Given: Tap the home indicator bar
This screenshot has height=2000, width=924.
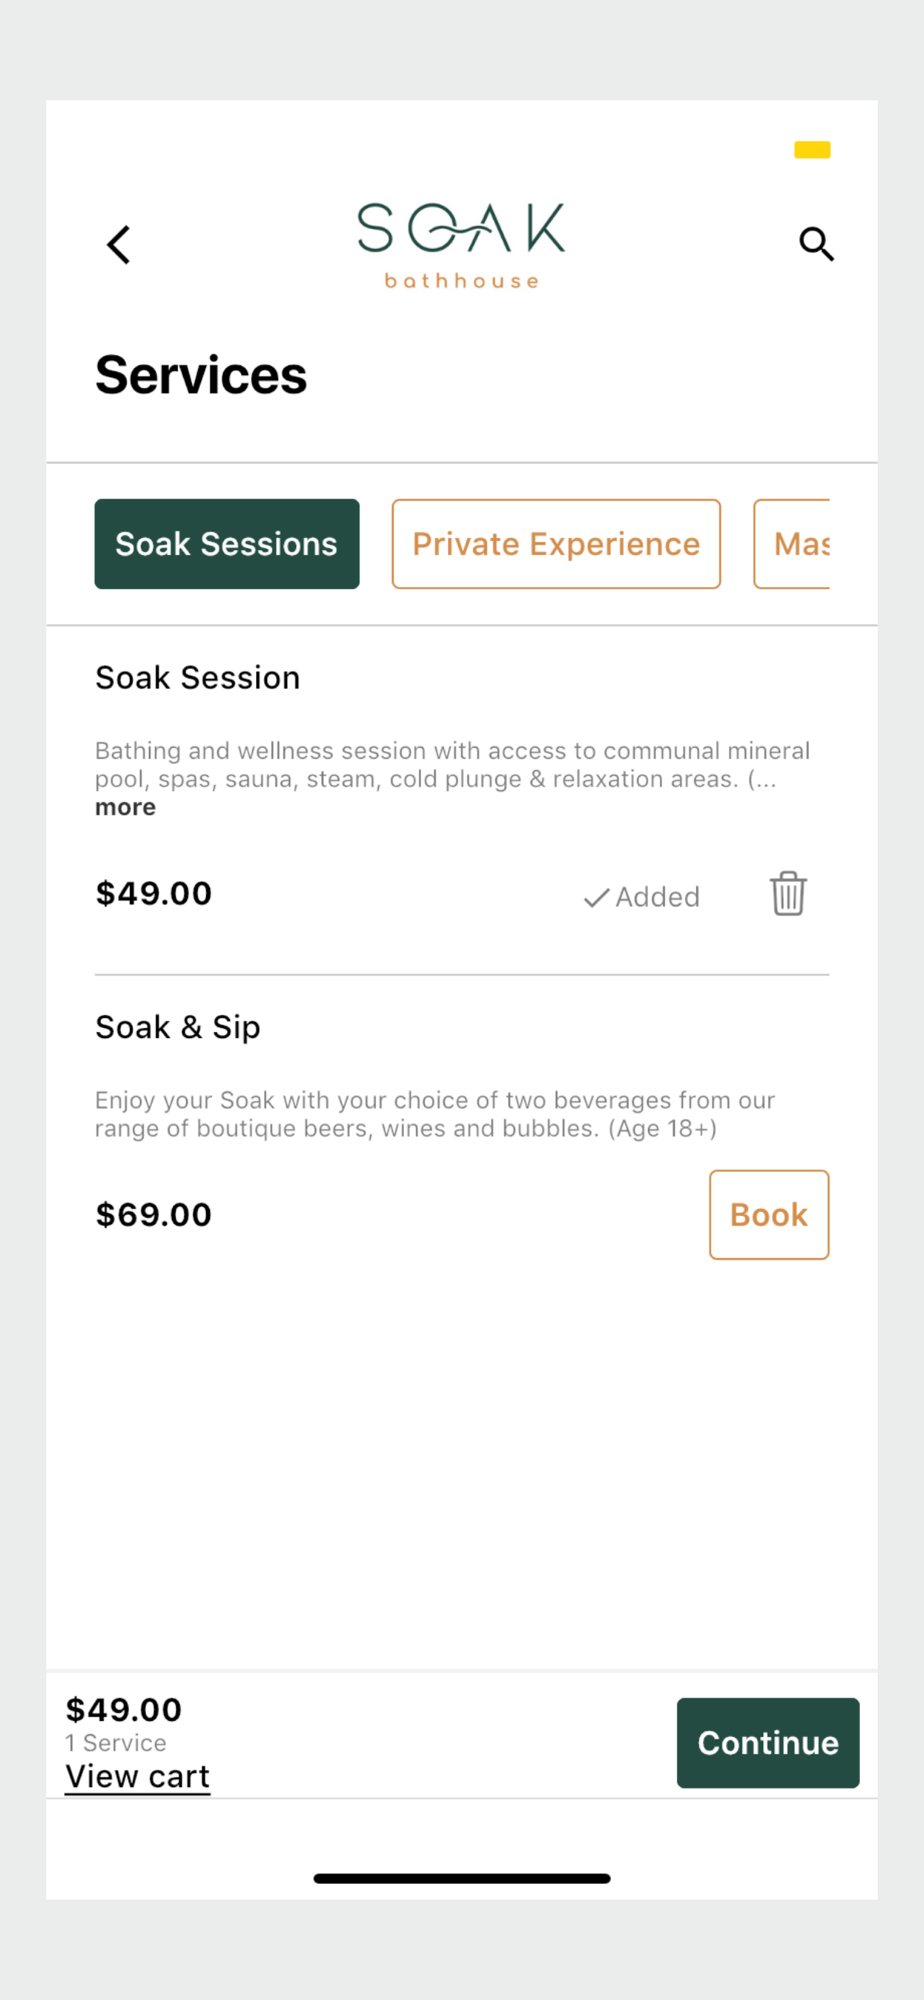Looking at the screenshot, I should pos(462,1878).
